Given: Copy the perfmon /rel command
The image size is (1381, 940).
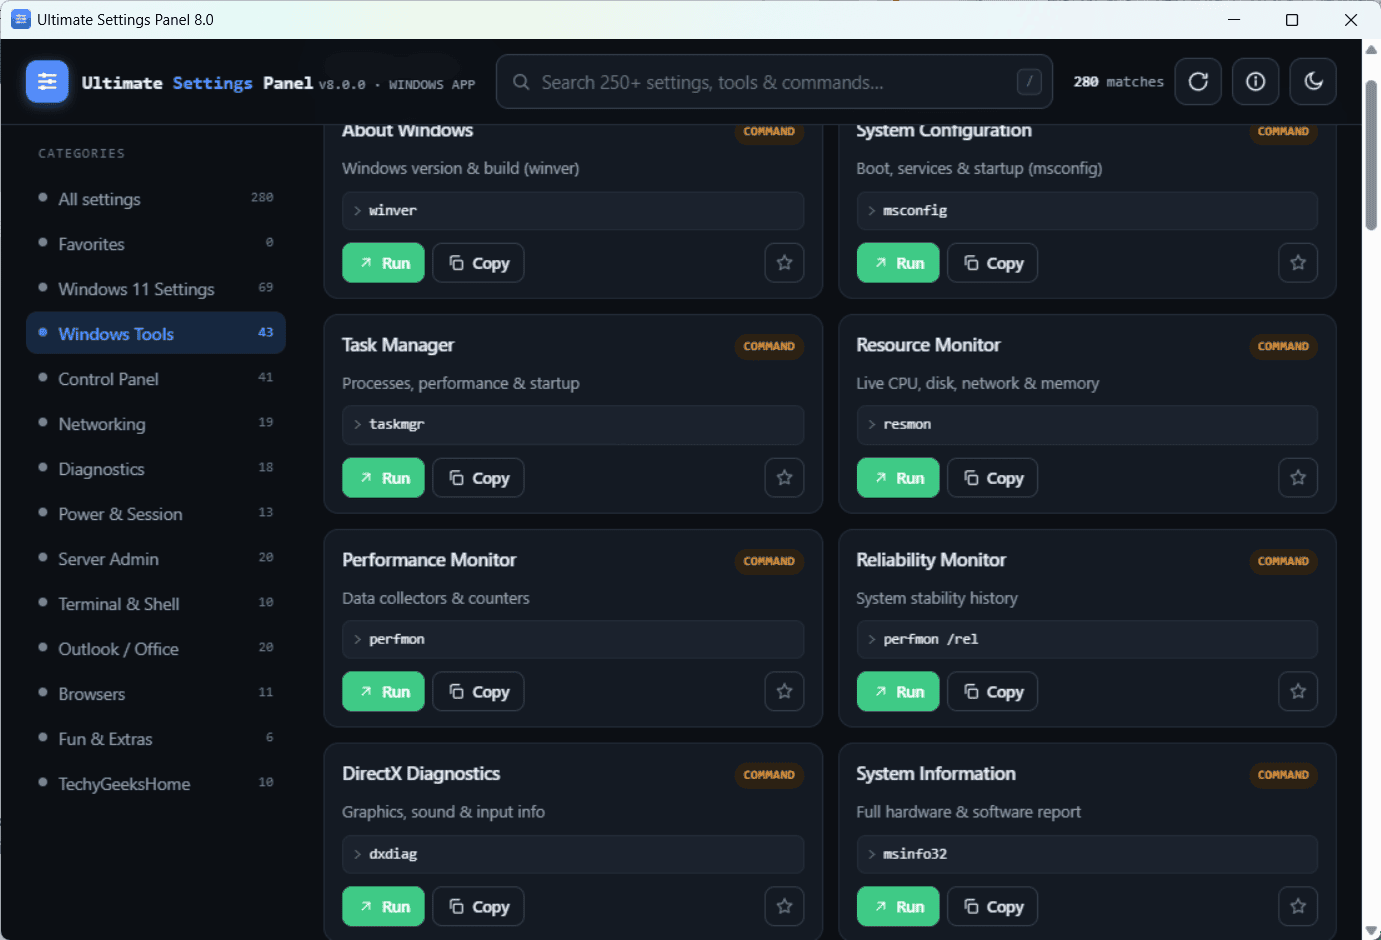Looking at the screenshot, I should click(x=993, y=692).
